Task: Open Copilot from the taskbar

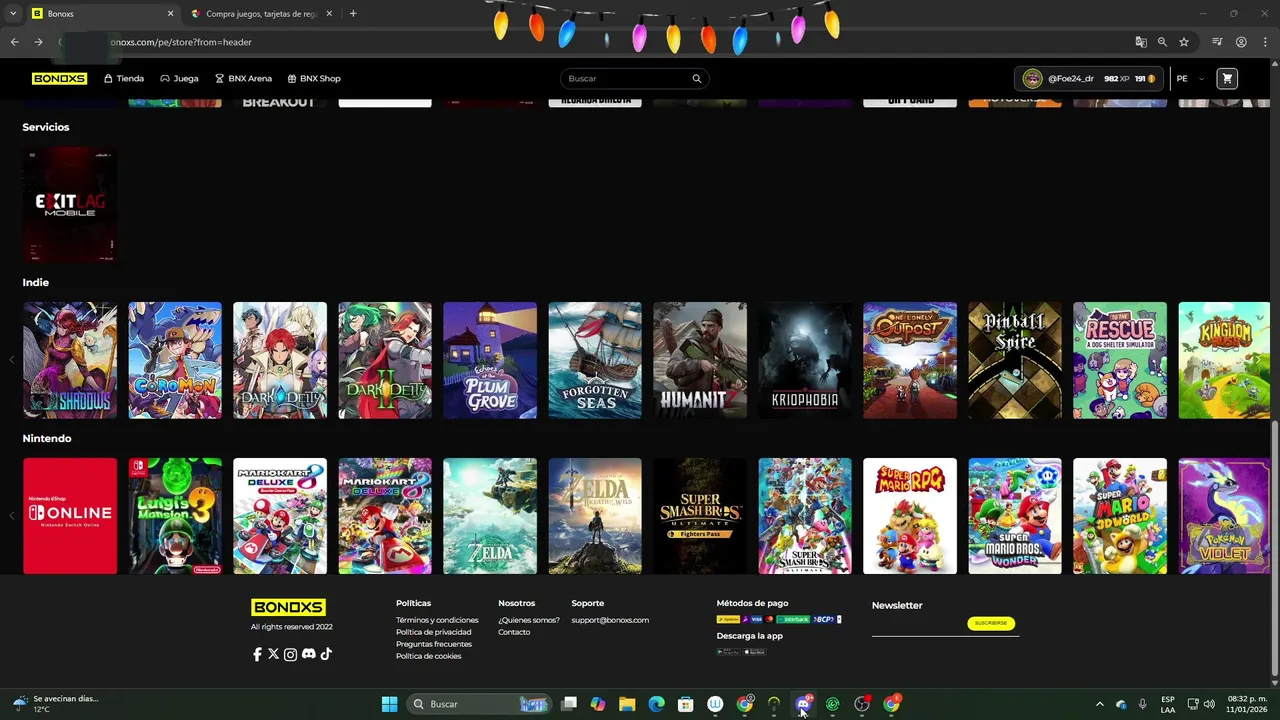Action: (x=598, y=704)
